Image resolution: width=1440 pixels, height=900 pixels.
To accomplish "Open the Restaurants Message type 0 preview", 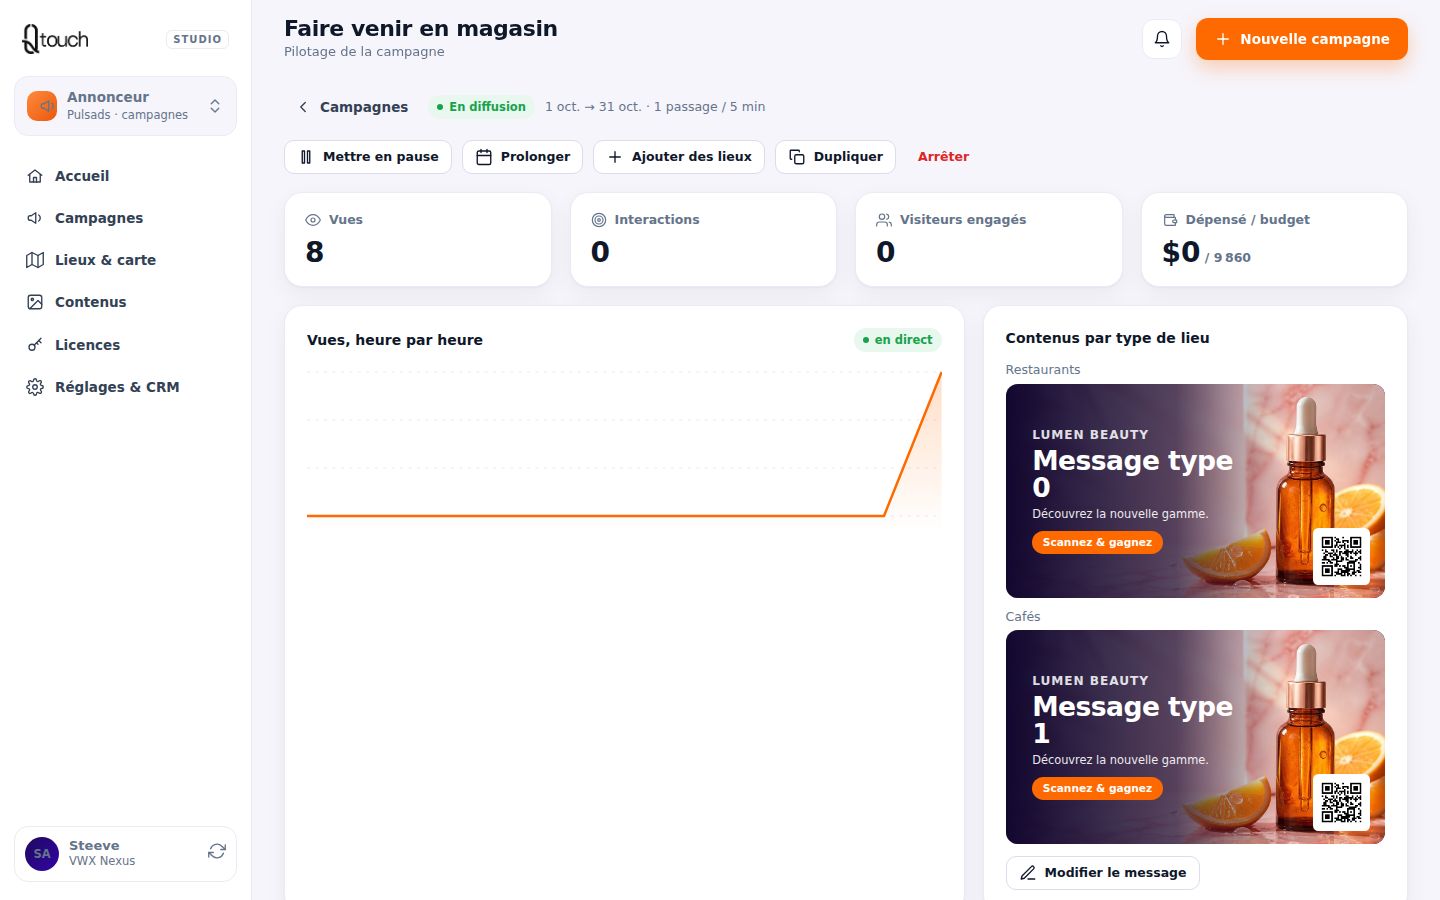I will pos(1195,491).
